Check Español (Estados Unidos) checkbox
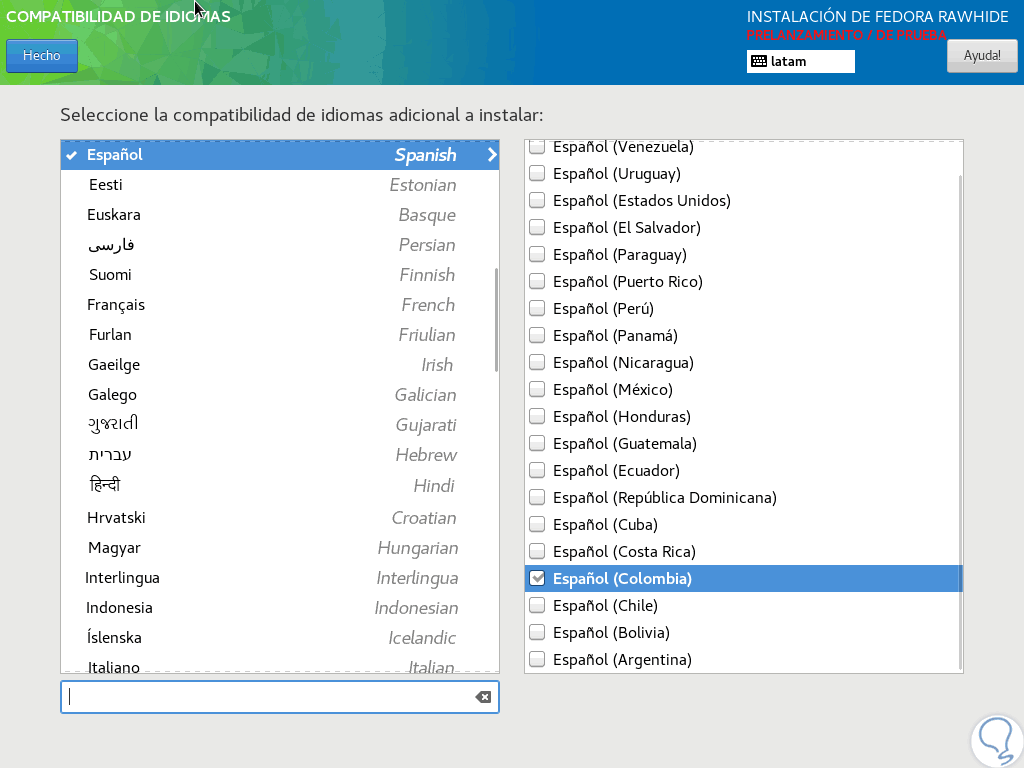 [x=537, y=200]
